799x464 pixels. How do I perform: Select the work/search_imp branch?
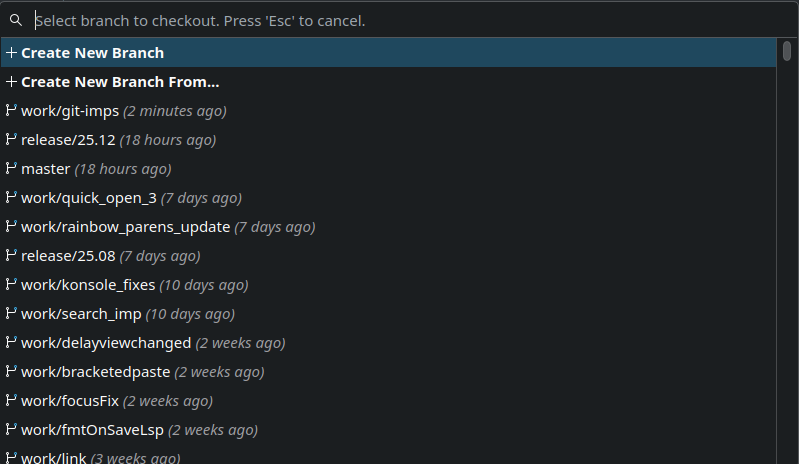(x=81, y=314)
